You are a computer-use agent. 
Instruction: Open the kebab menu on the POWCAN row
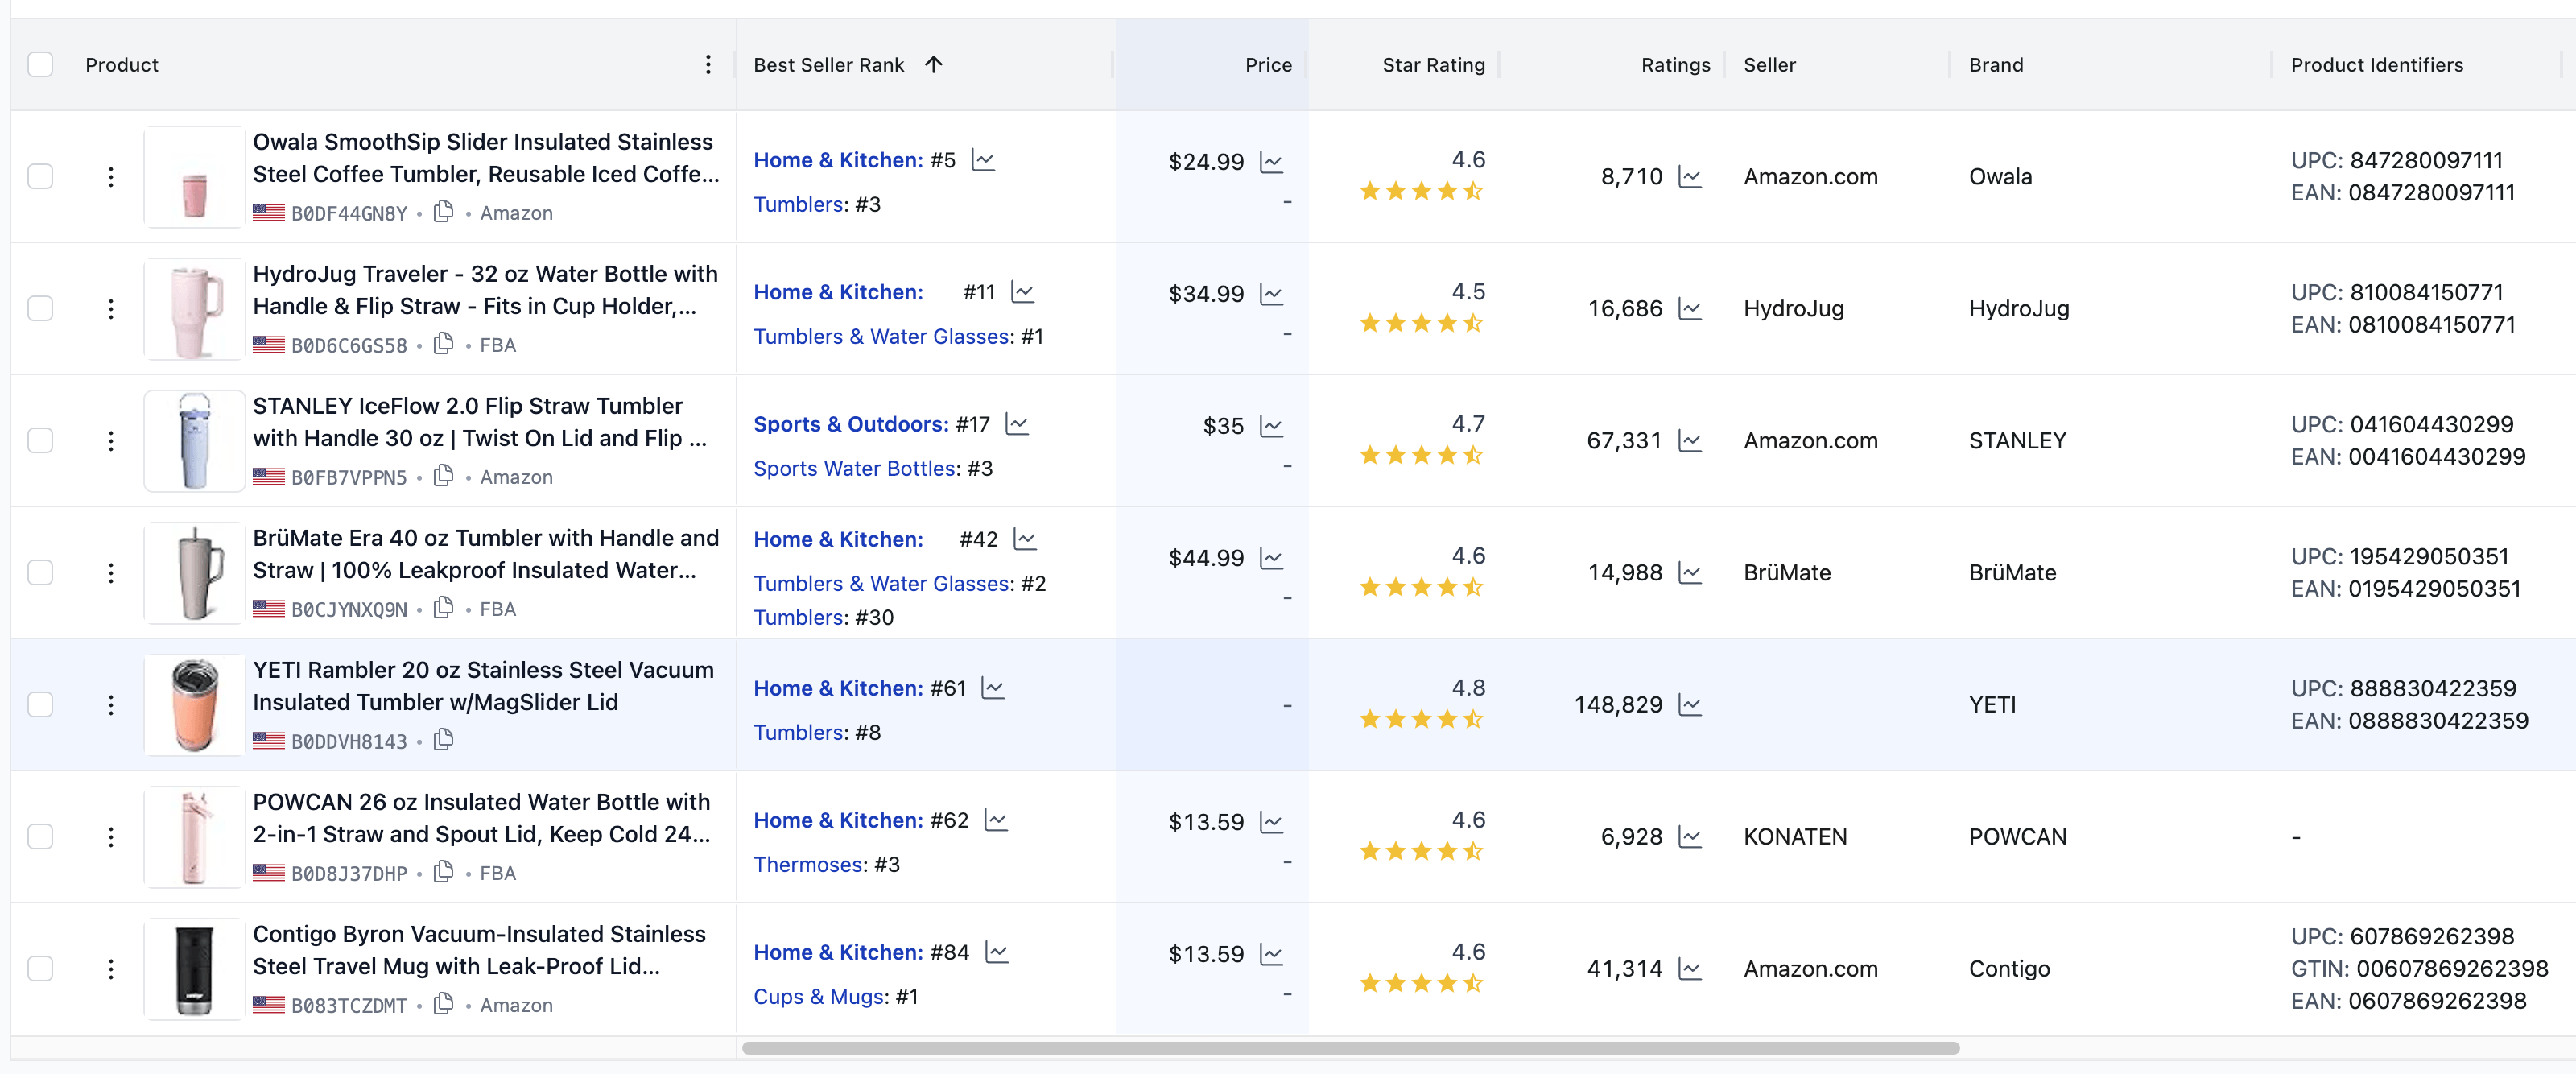click(110, 837)
